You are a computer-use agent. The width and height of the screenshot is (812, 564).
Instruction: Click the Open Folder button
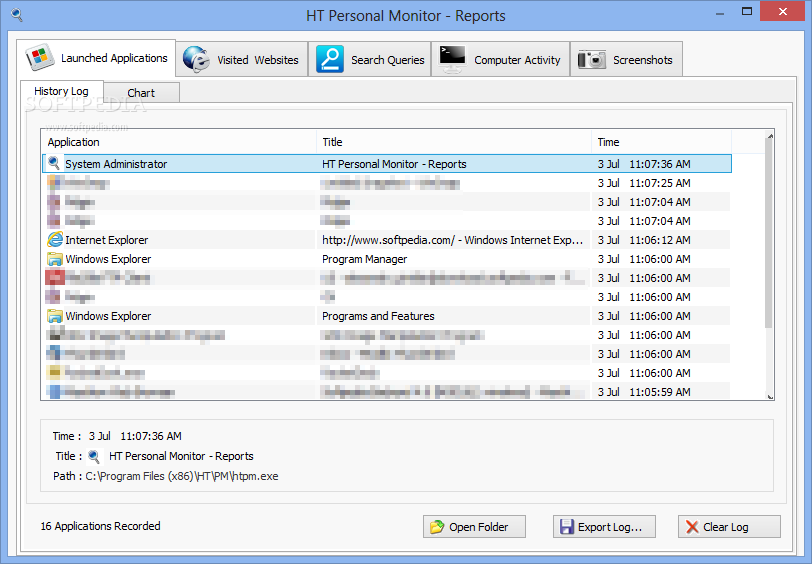click(474, 527)
